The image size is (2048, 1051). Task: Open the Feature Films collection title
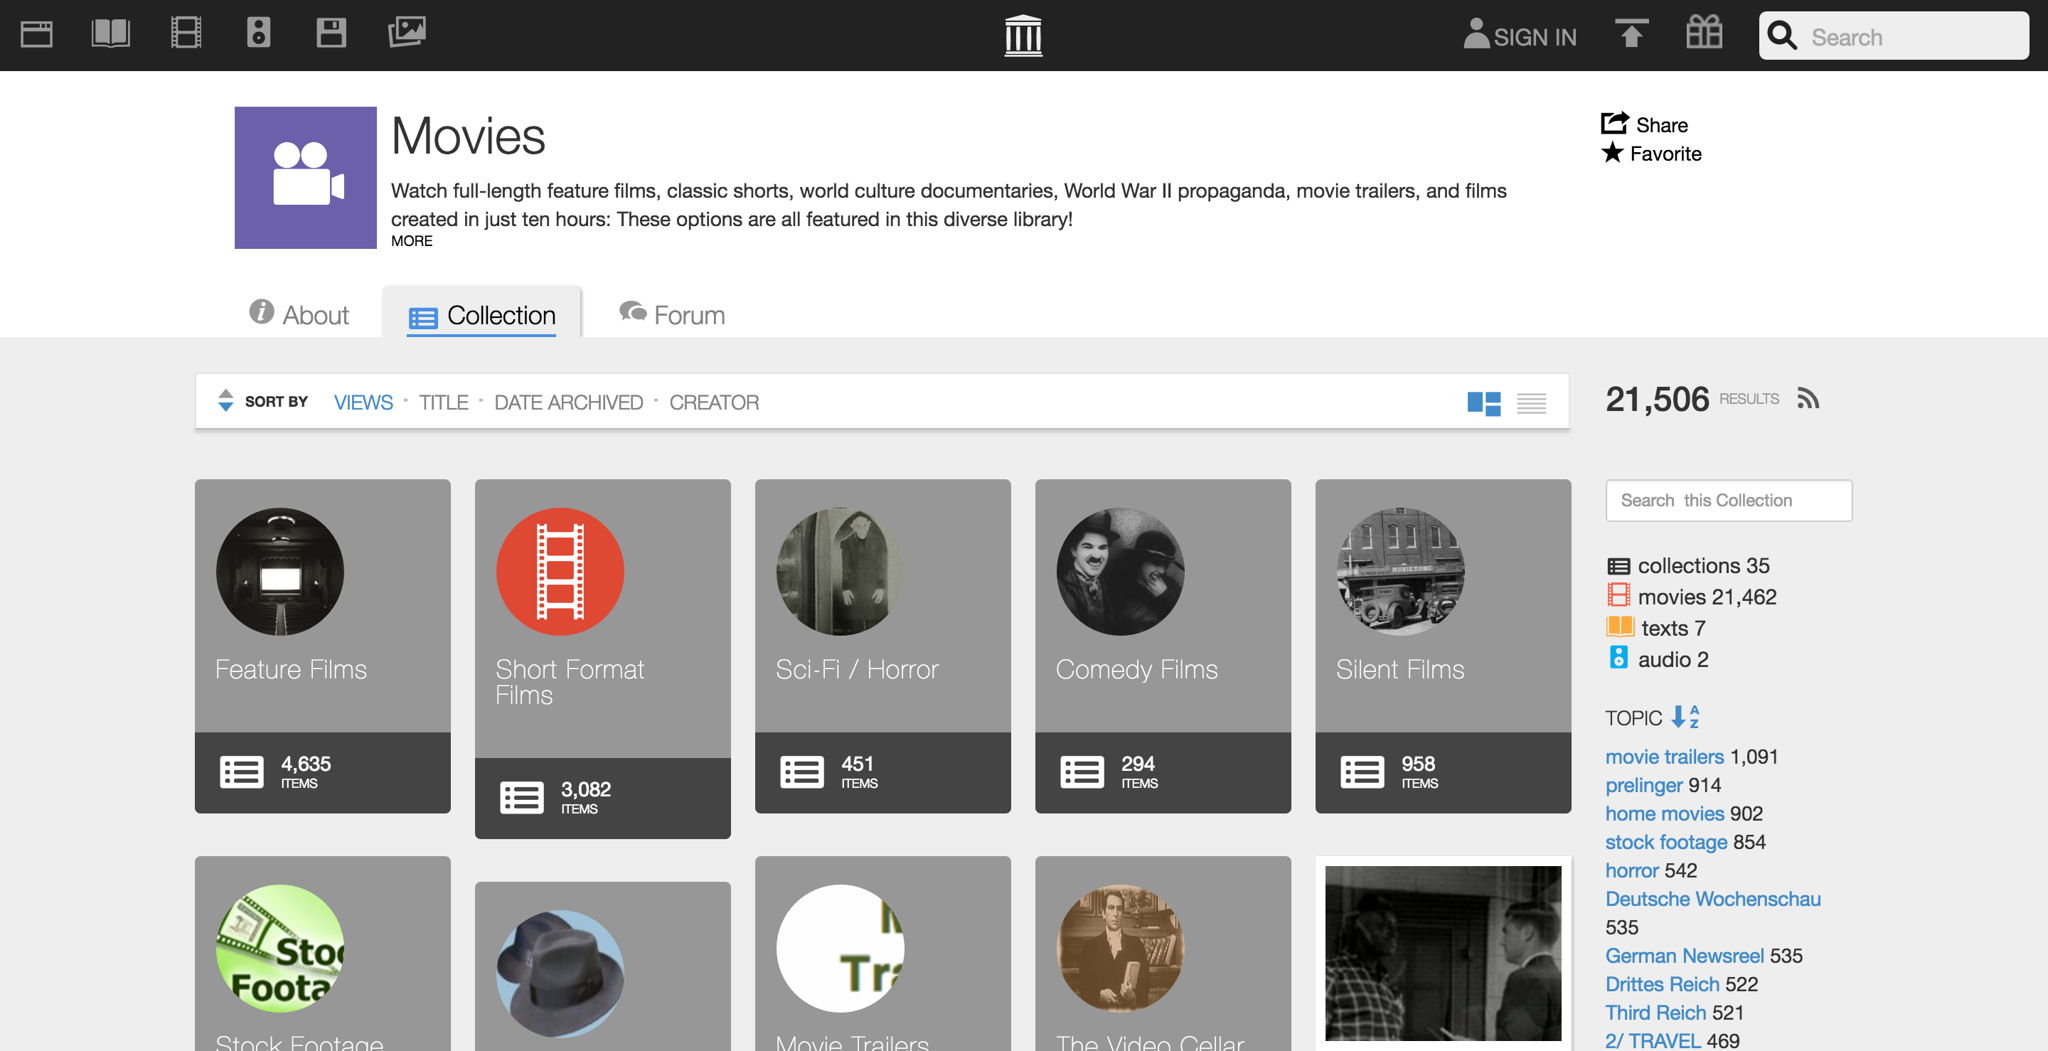point(291,669)
